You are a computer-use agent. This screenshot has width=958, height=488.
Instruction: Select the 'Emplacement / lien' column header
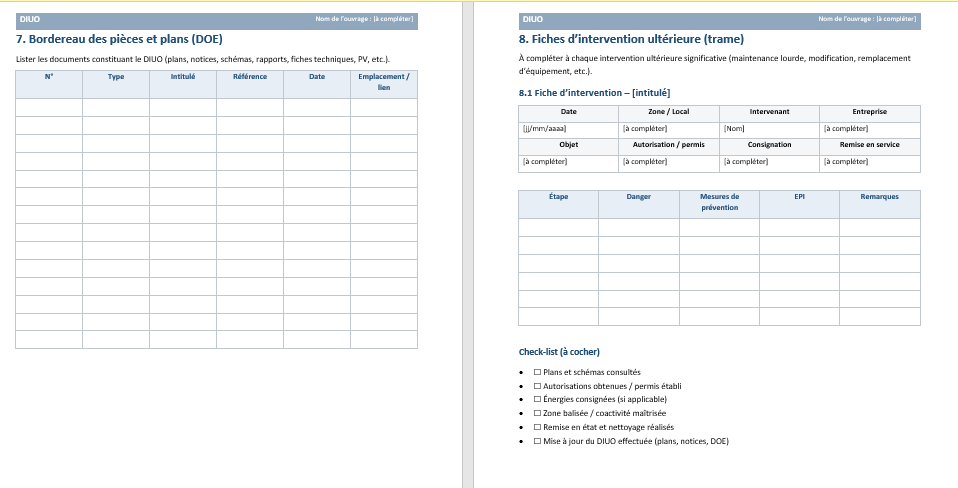383,82
